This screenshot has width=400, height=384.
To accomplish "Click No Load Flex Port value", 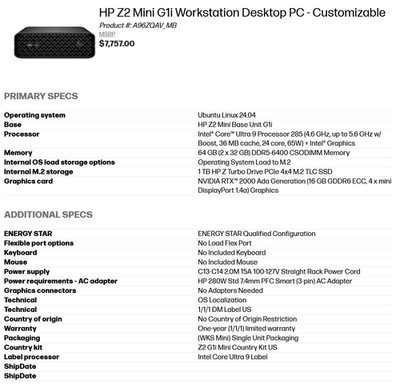I will point(225,243).
